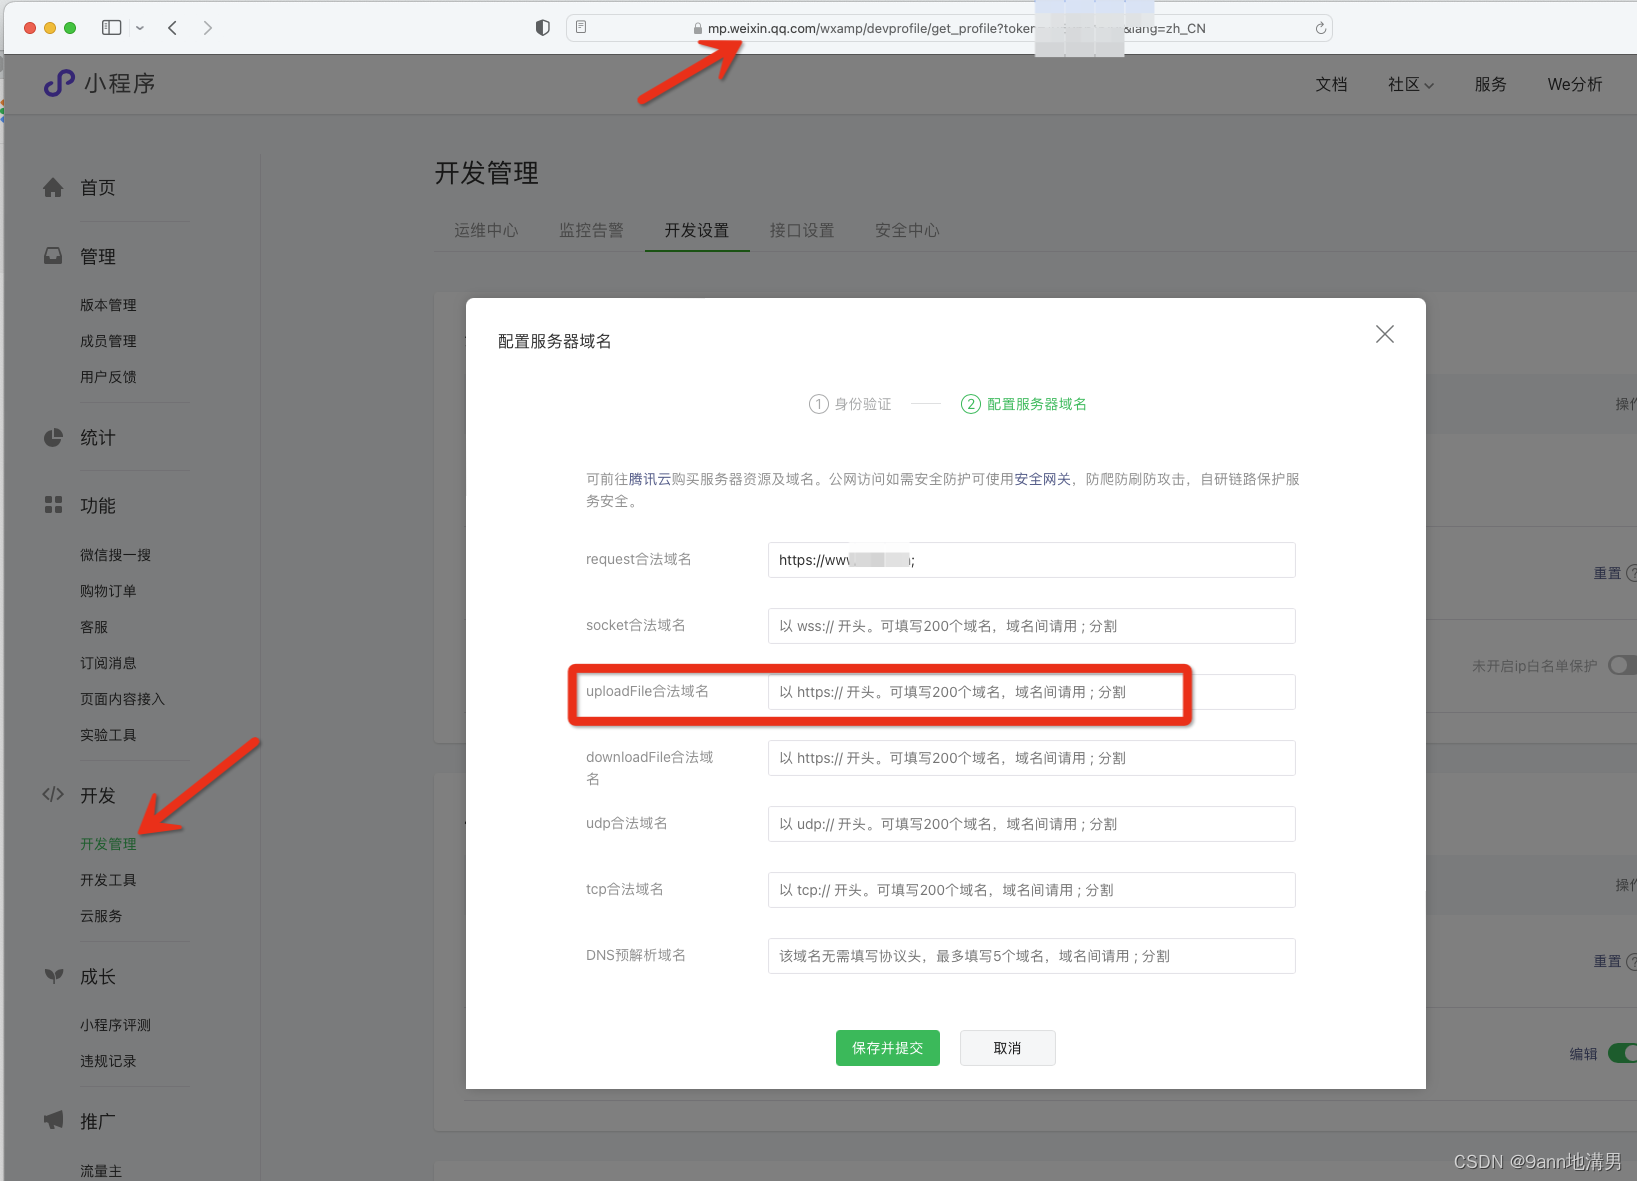The height and width of the screenshot is (1181, 1637).
Task: Click the privacy shield icon
Action: coord(543,28)
